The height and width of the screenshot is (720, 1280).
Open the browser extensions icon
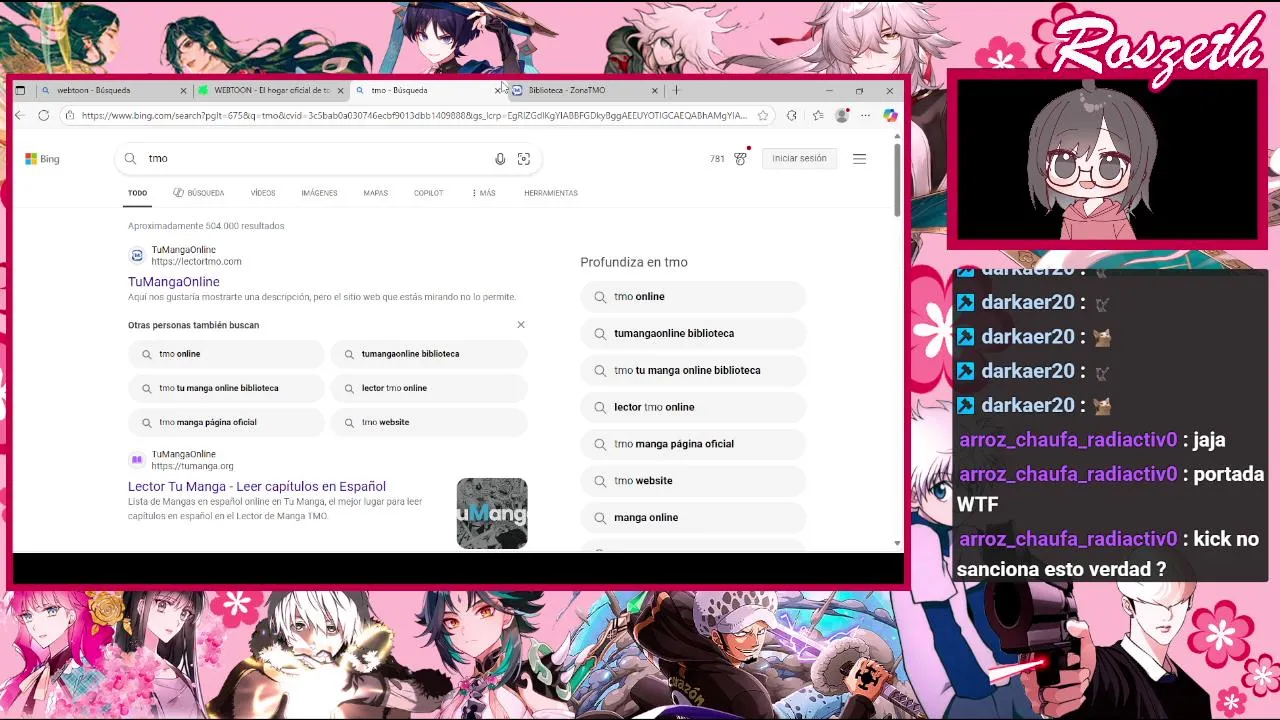[792, 116]
